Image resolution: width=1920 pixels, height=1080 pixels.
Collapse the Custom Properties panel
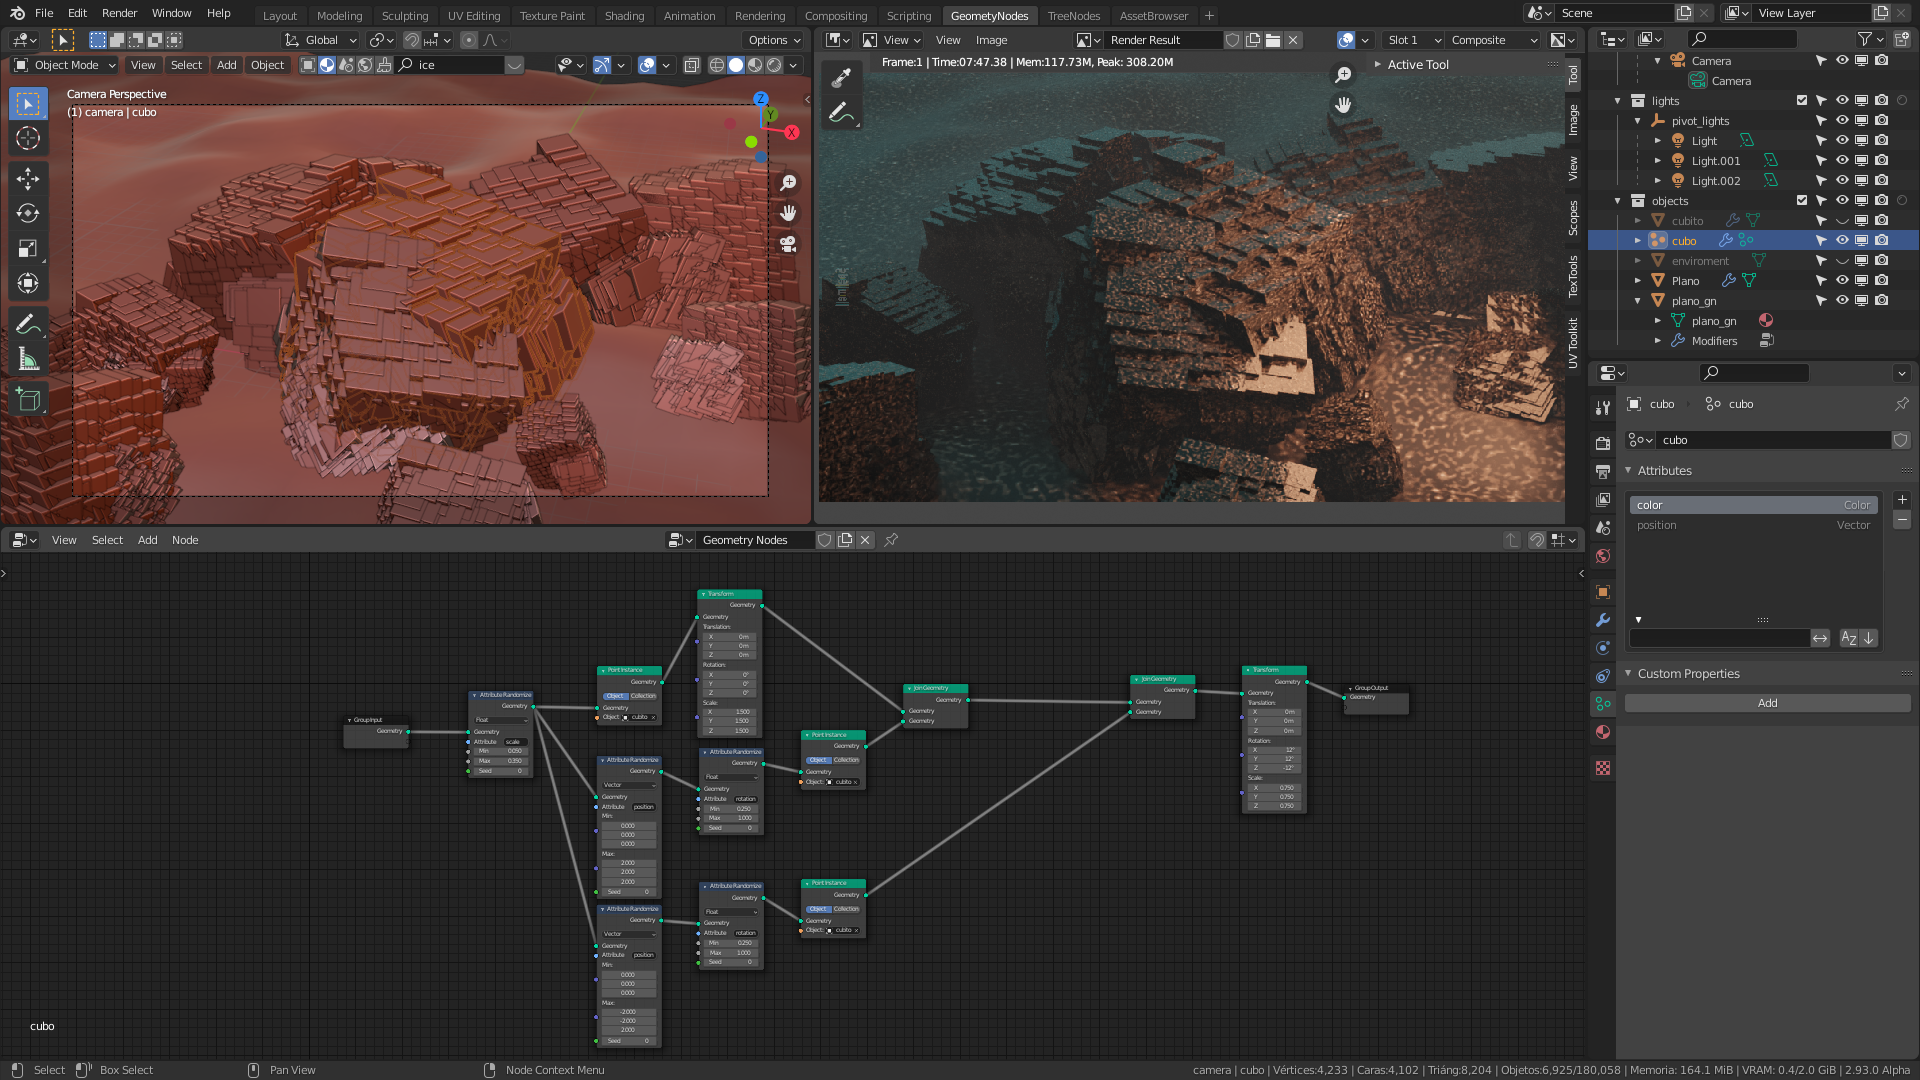coord(1629,674)
